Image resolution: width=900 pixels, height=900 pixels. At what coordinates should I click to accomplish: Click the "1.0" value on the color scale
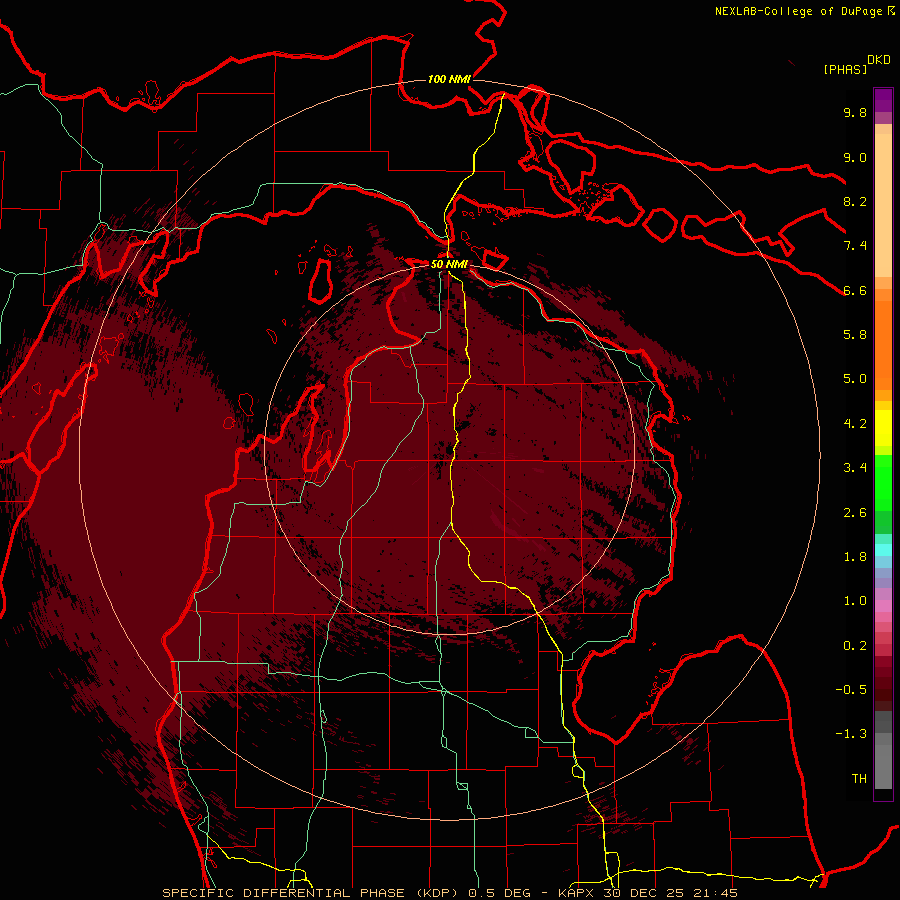(x=855, y=601)
